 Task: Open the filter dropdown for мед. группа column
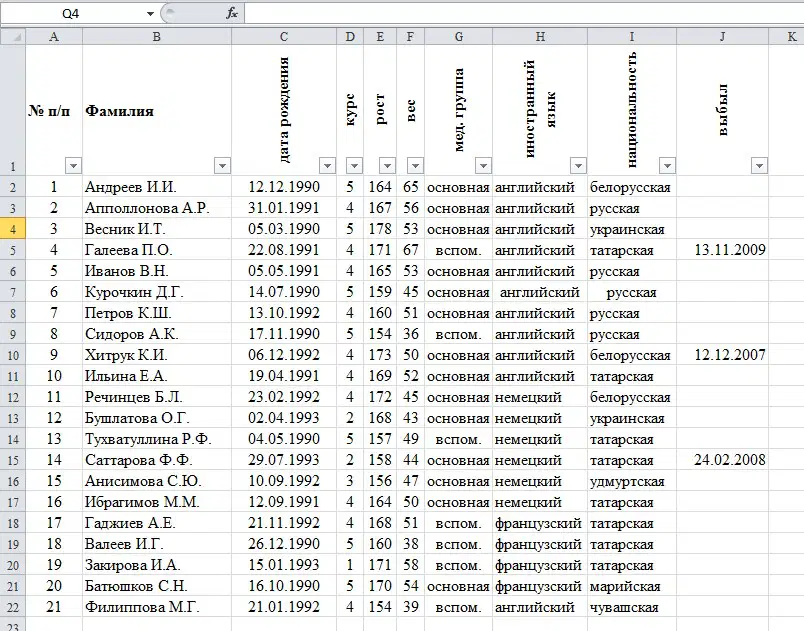483,166
